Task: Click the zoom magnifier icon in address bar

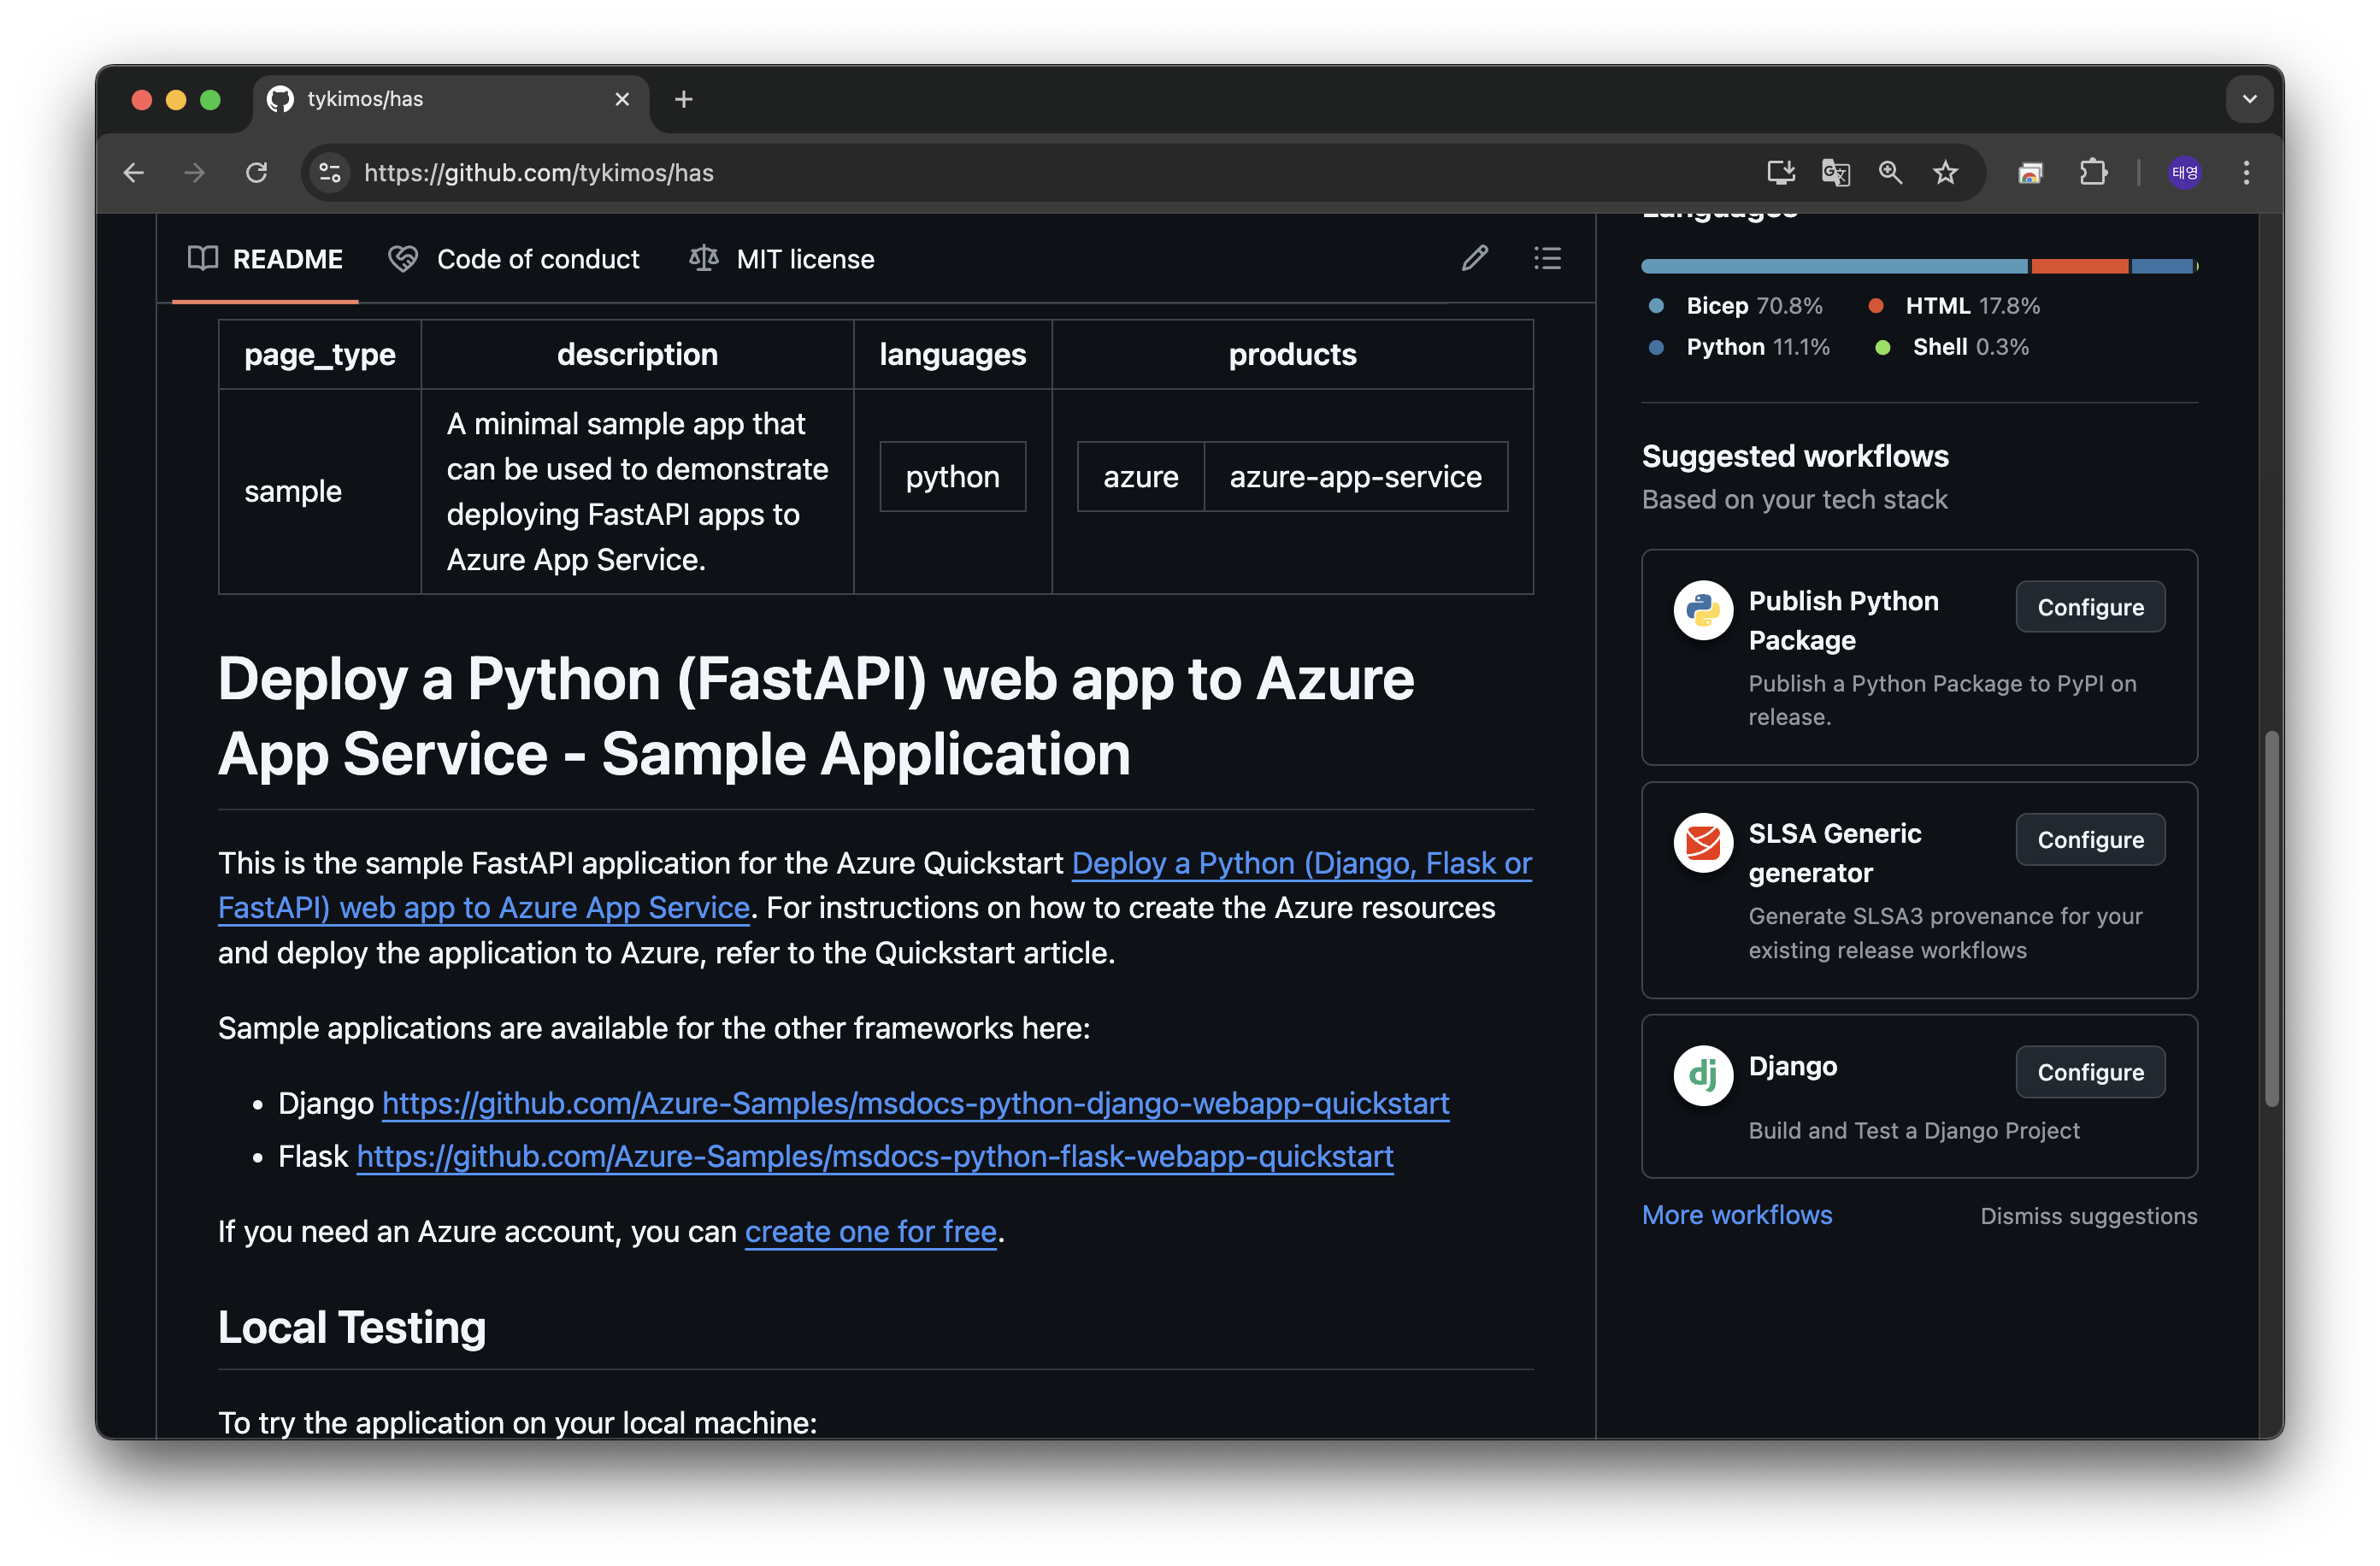Action: pos(1890,173)
